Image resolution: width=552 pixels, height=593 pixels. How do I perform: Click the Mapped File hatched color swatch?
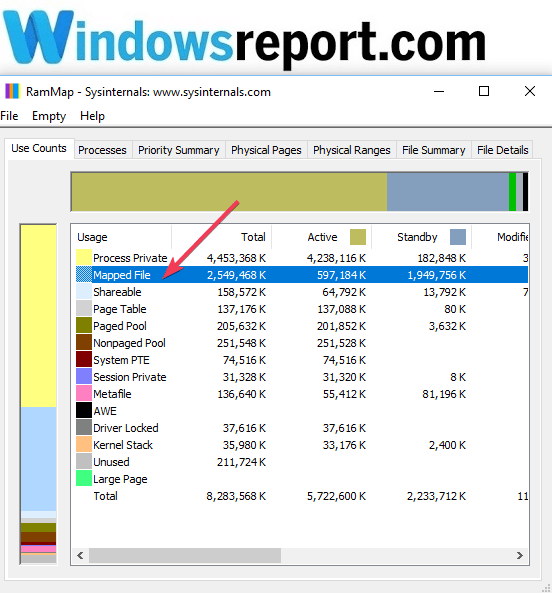coord(84,274)
